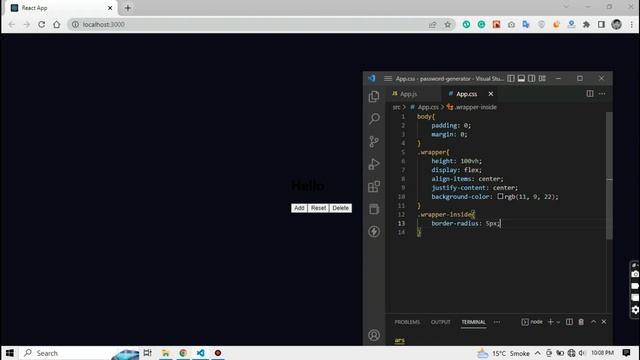The width and height of the screenshot is (640, 360).
Task: Split the terminal
Action: [x=569, y=322]
